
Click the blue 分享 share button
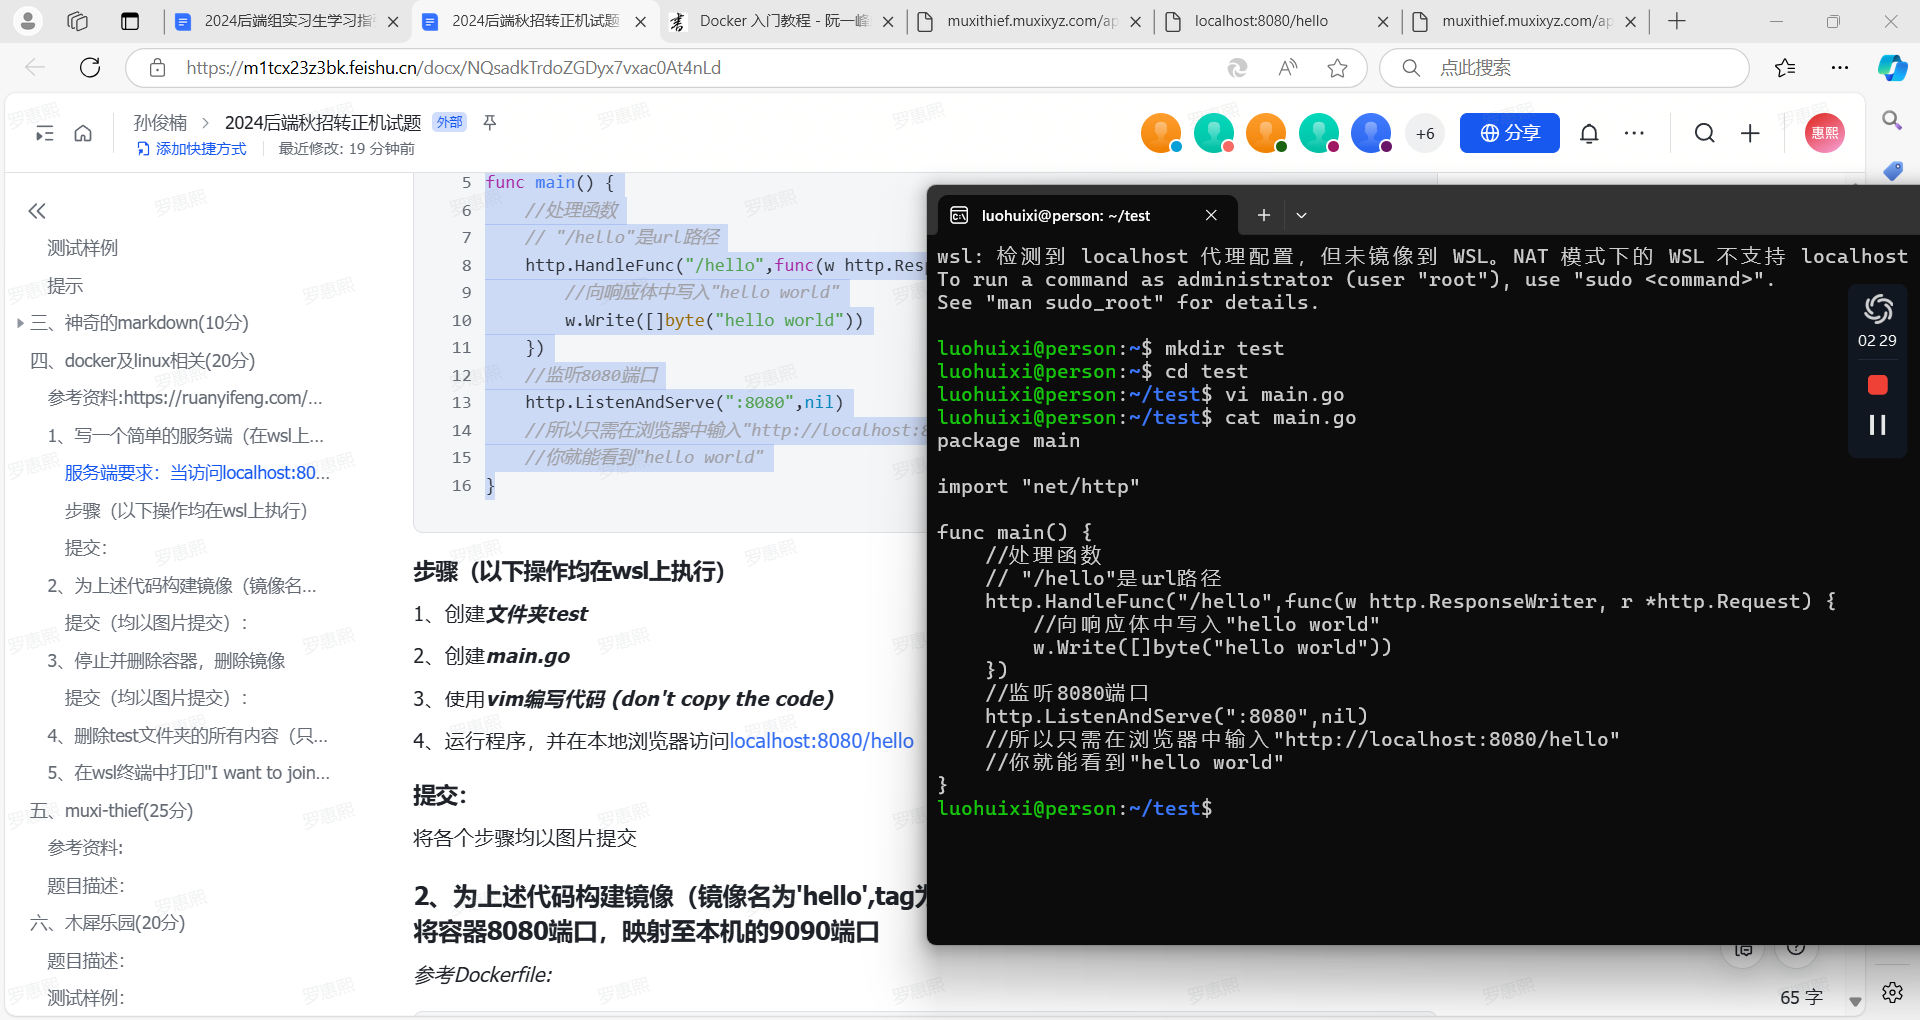[1509, 133]
